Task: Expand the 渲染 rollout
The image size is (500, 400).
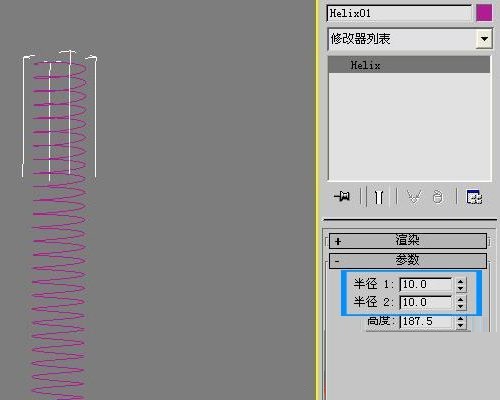Action: pyautogui.click(x=408, y=241)
